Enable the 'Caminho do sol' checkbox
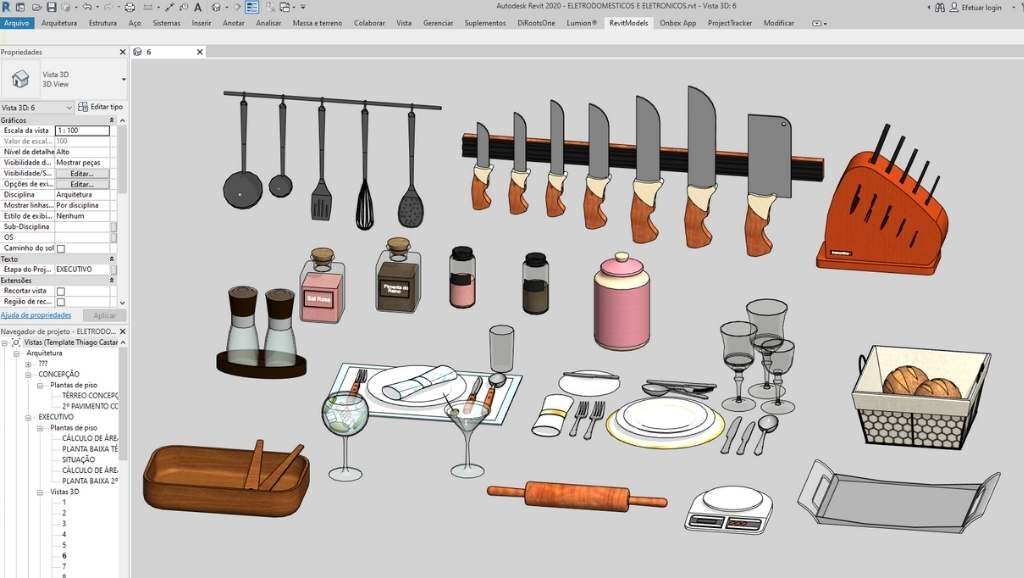Screen dimensions: 1024x578 pyautogui.click(x=60, y=248)
